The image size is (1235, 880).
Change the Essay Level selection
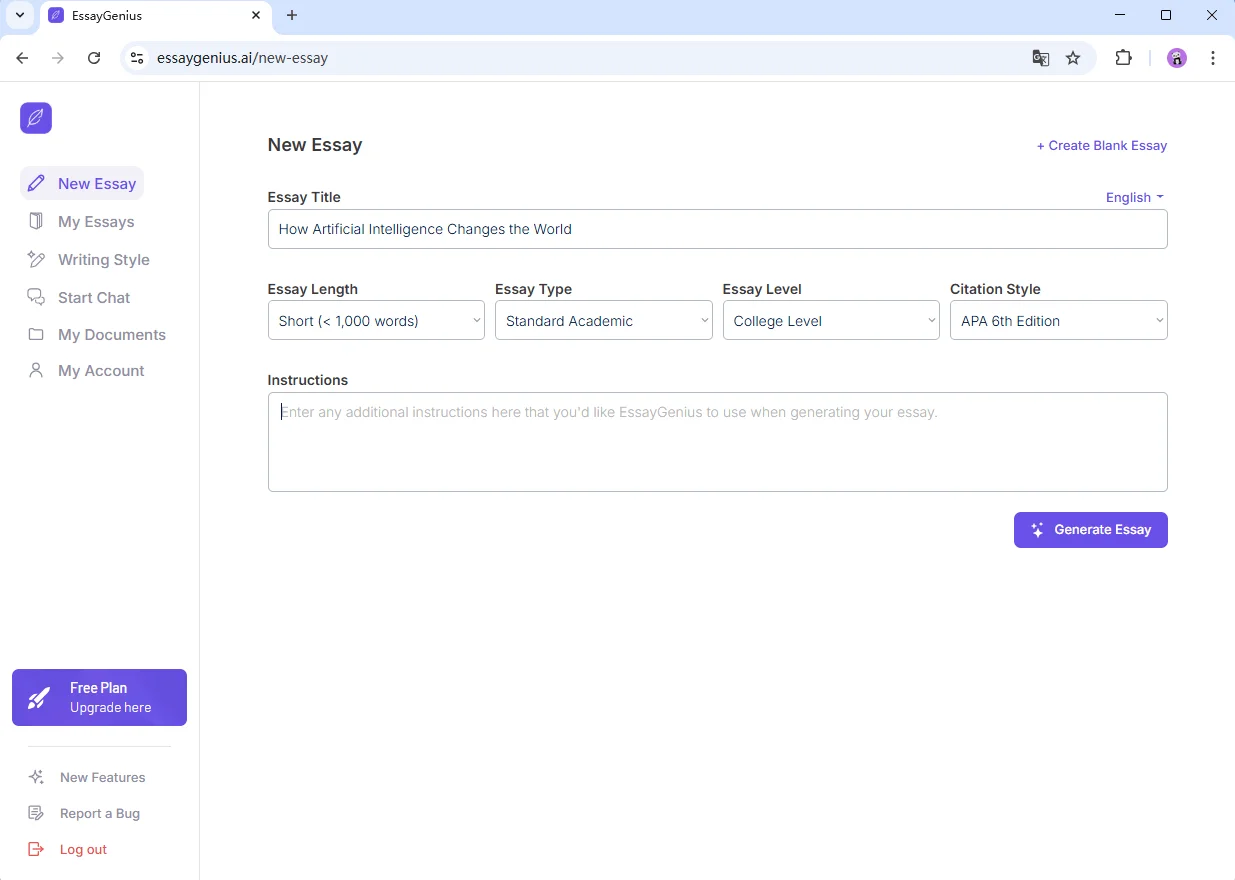tap(830, 321)
